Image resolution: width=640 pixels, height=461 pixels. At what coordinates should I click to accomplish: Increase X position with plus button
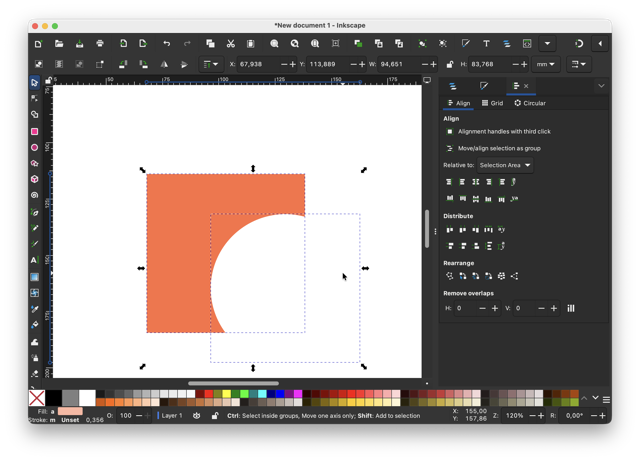pos(292,64)
